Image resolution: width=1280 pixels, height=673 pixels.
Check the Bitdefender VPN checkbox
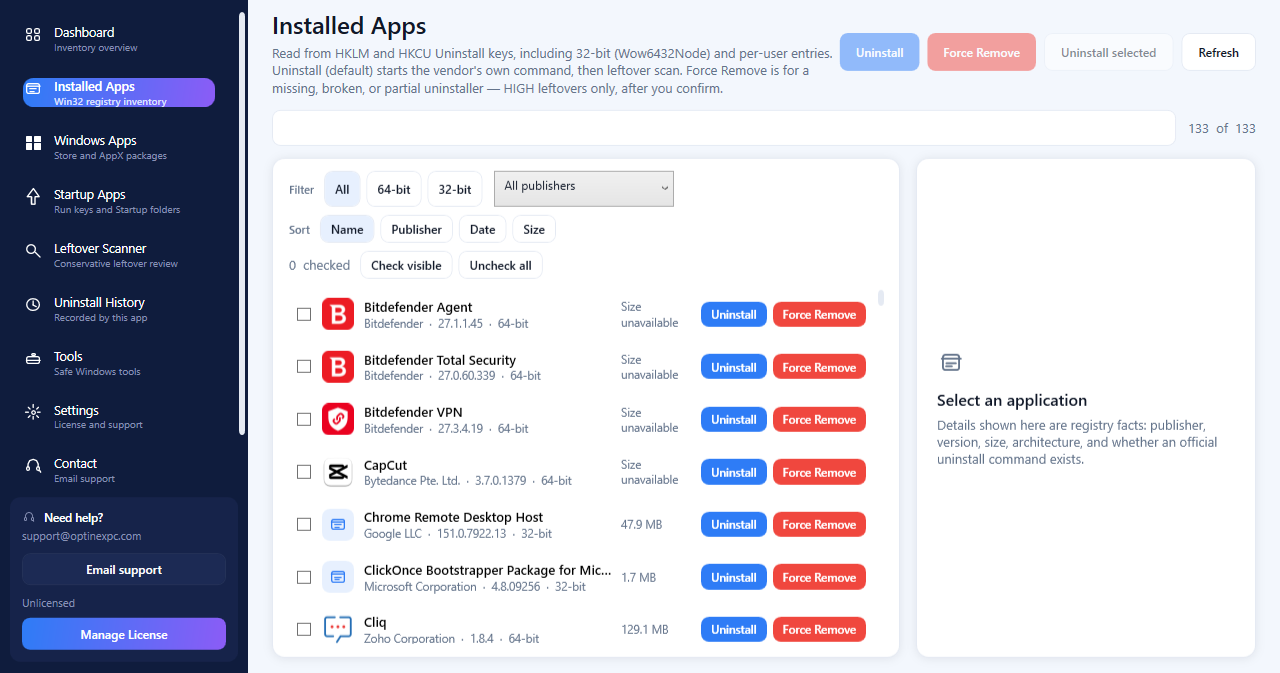[x=304, y=419]
